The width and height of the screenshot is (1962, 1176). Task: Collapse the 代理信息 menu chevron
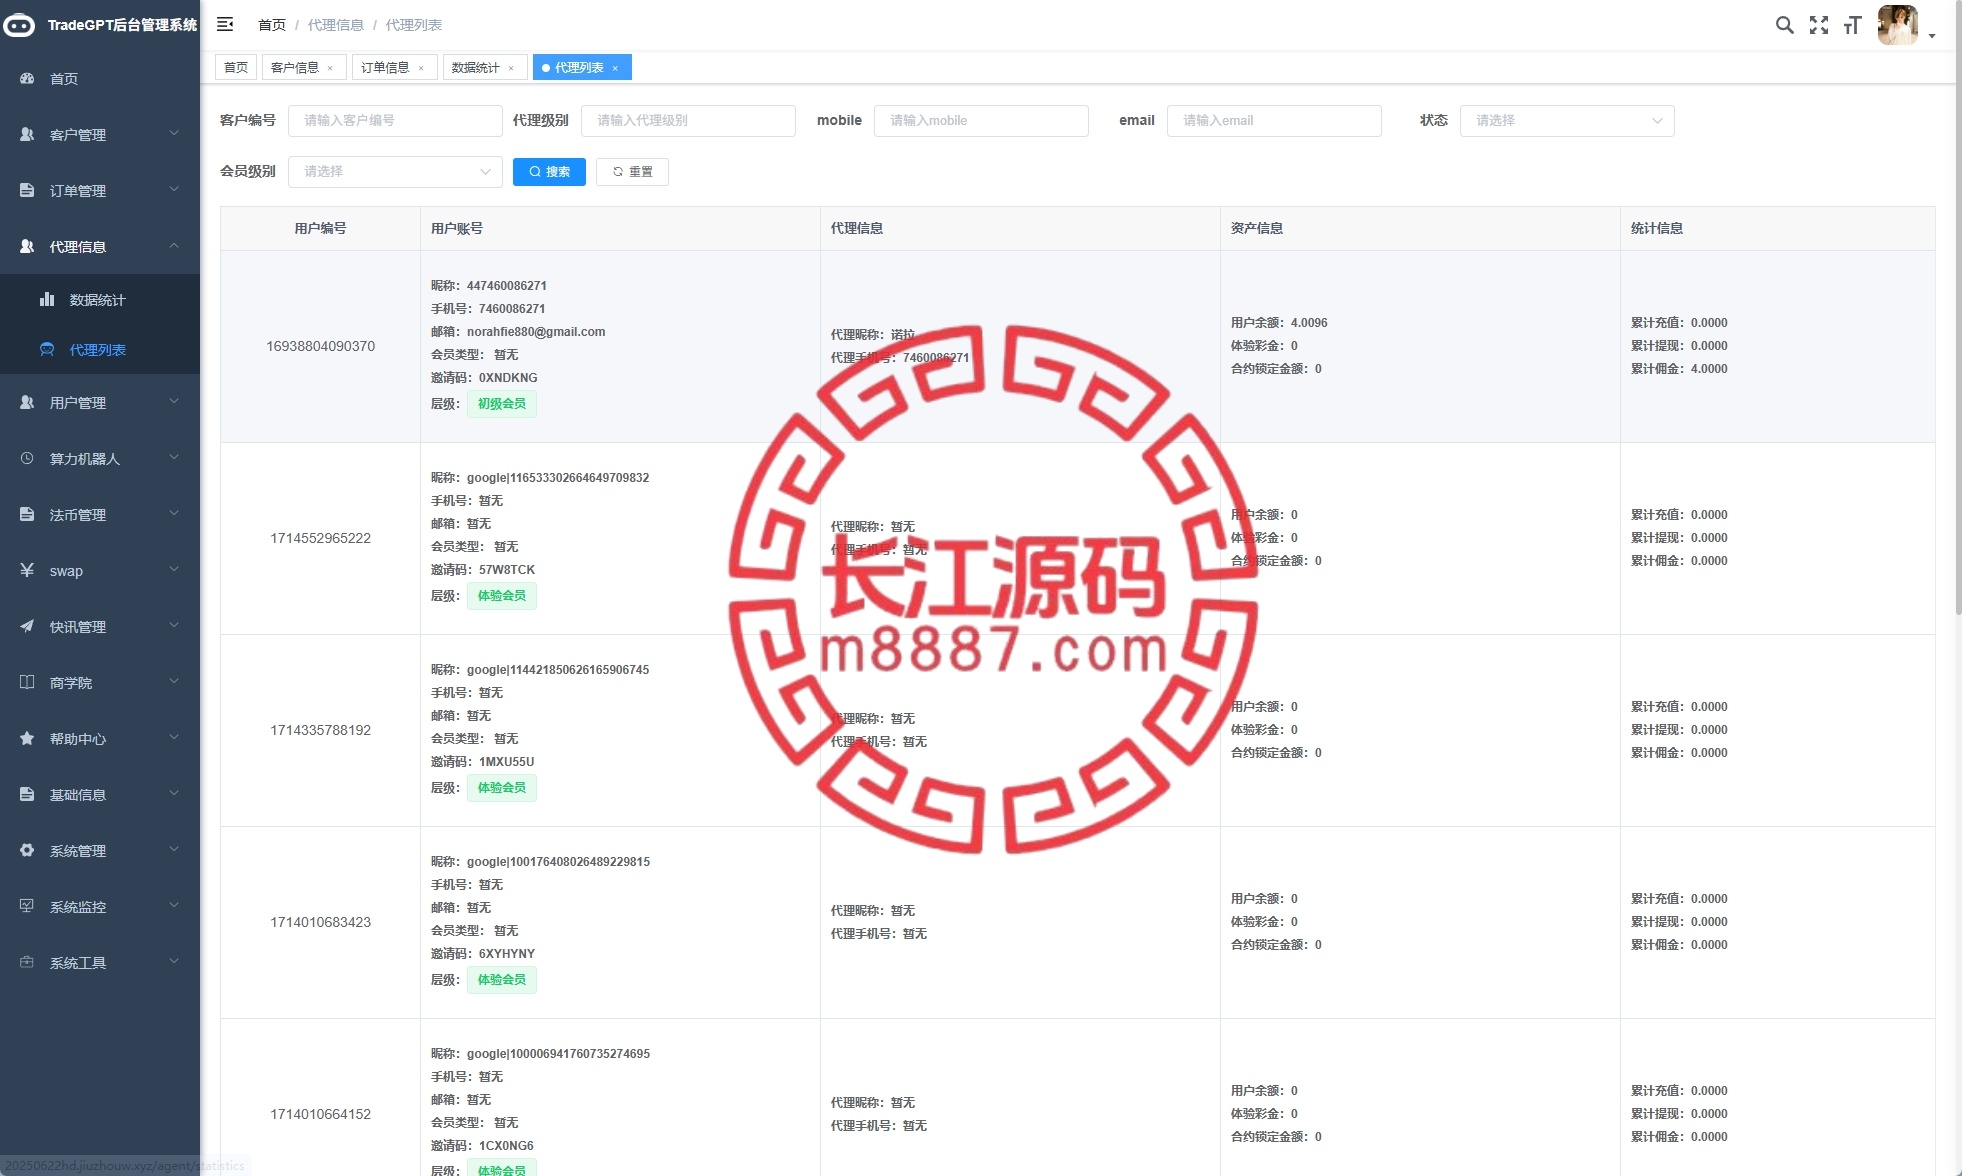point(174,246)
